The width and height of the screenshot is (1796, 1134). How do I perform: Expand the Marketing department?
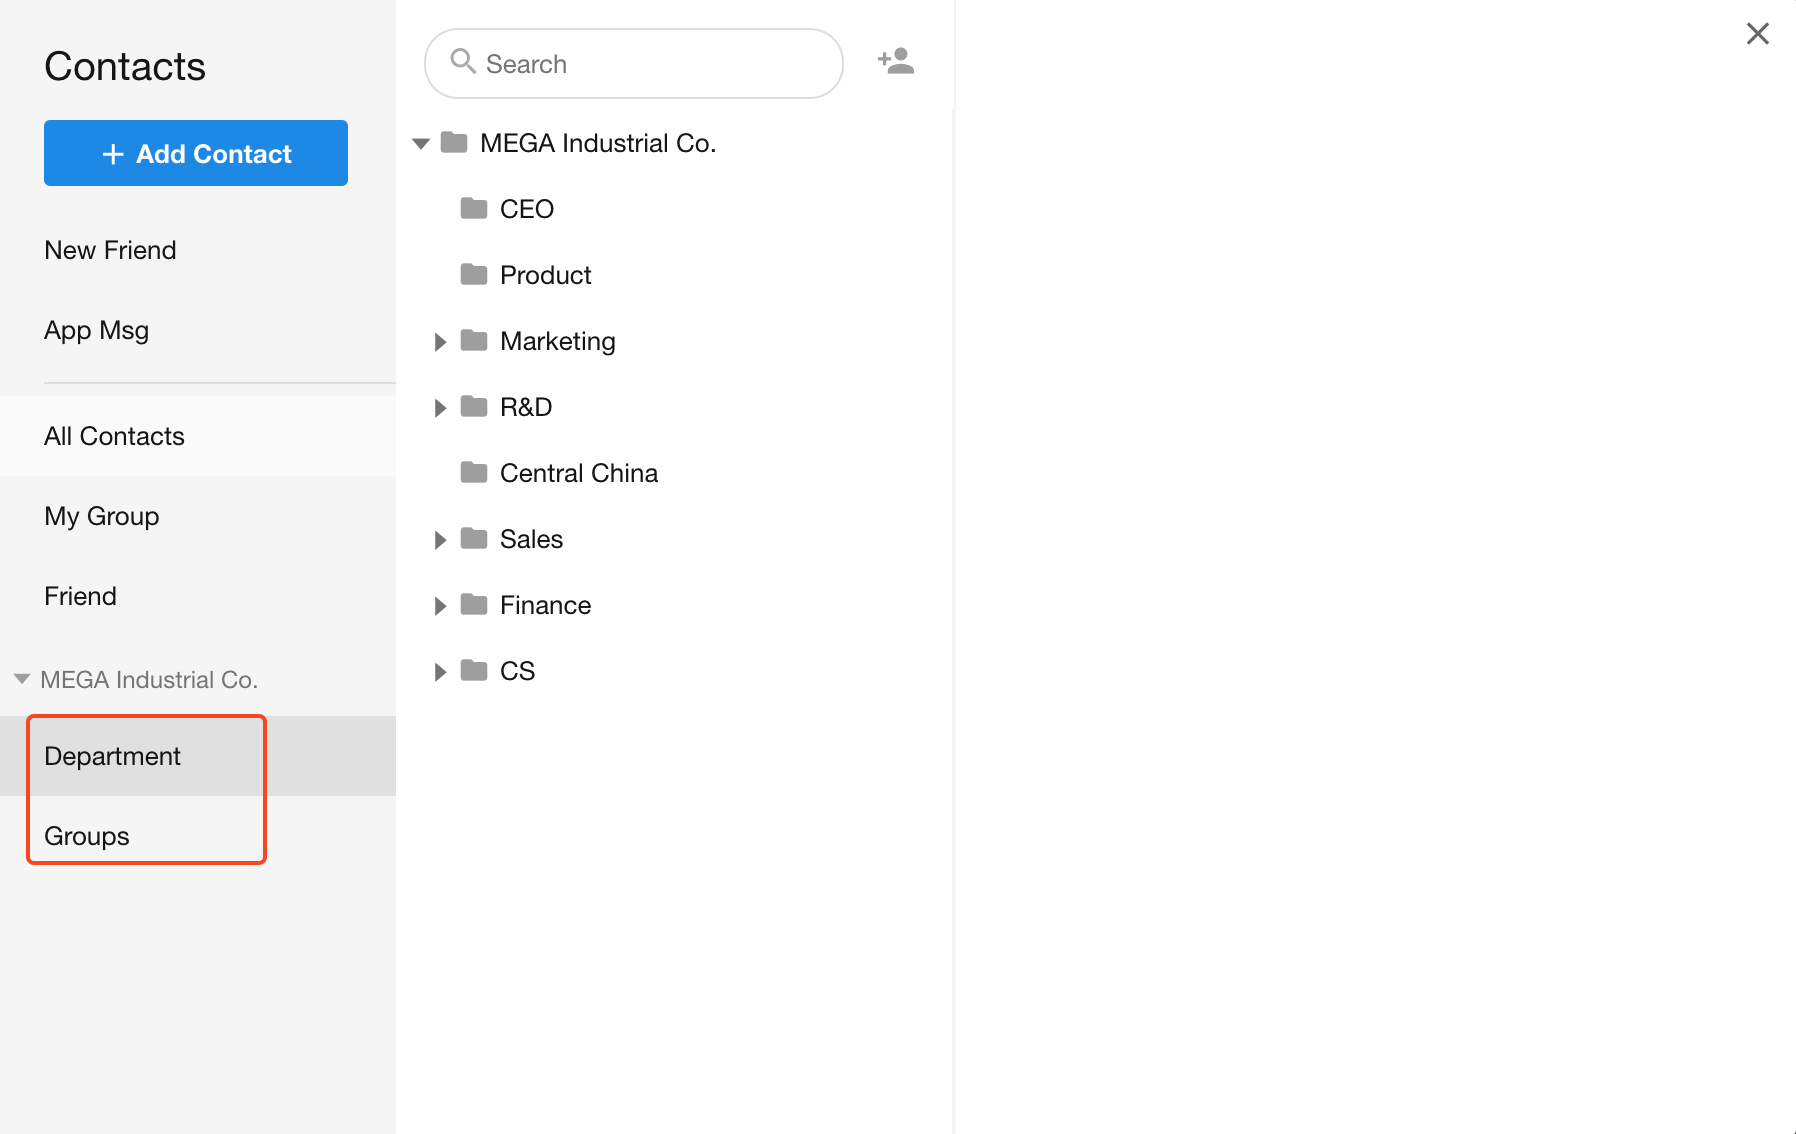pos(440,342)
